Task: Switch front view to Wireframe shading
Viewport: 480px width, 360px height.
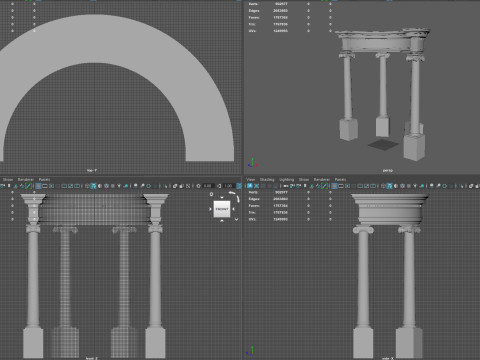Action: (87, 186)
